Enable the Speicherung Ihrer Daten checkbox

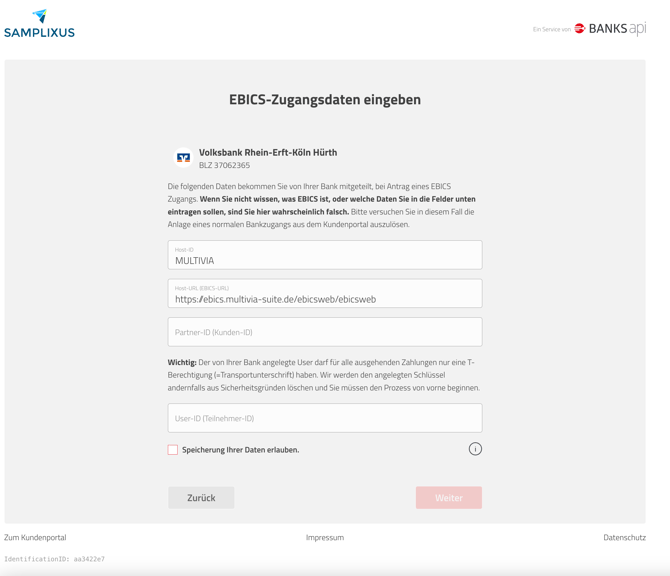173,450
